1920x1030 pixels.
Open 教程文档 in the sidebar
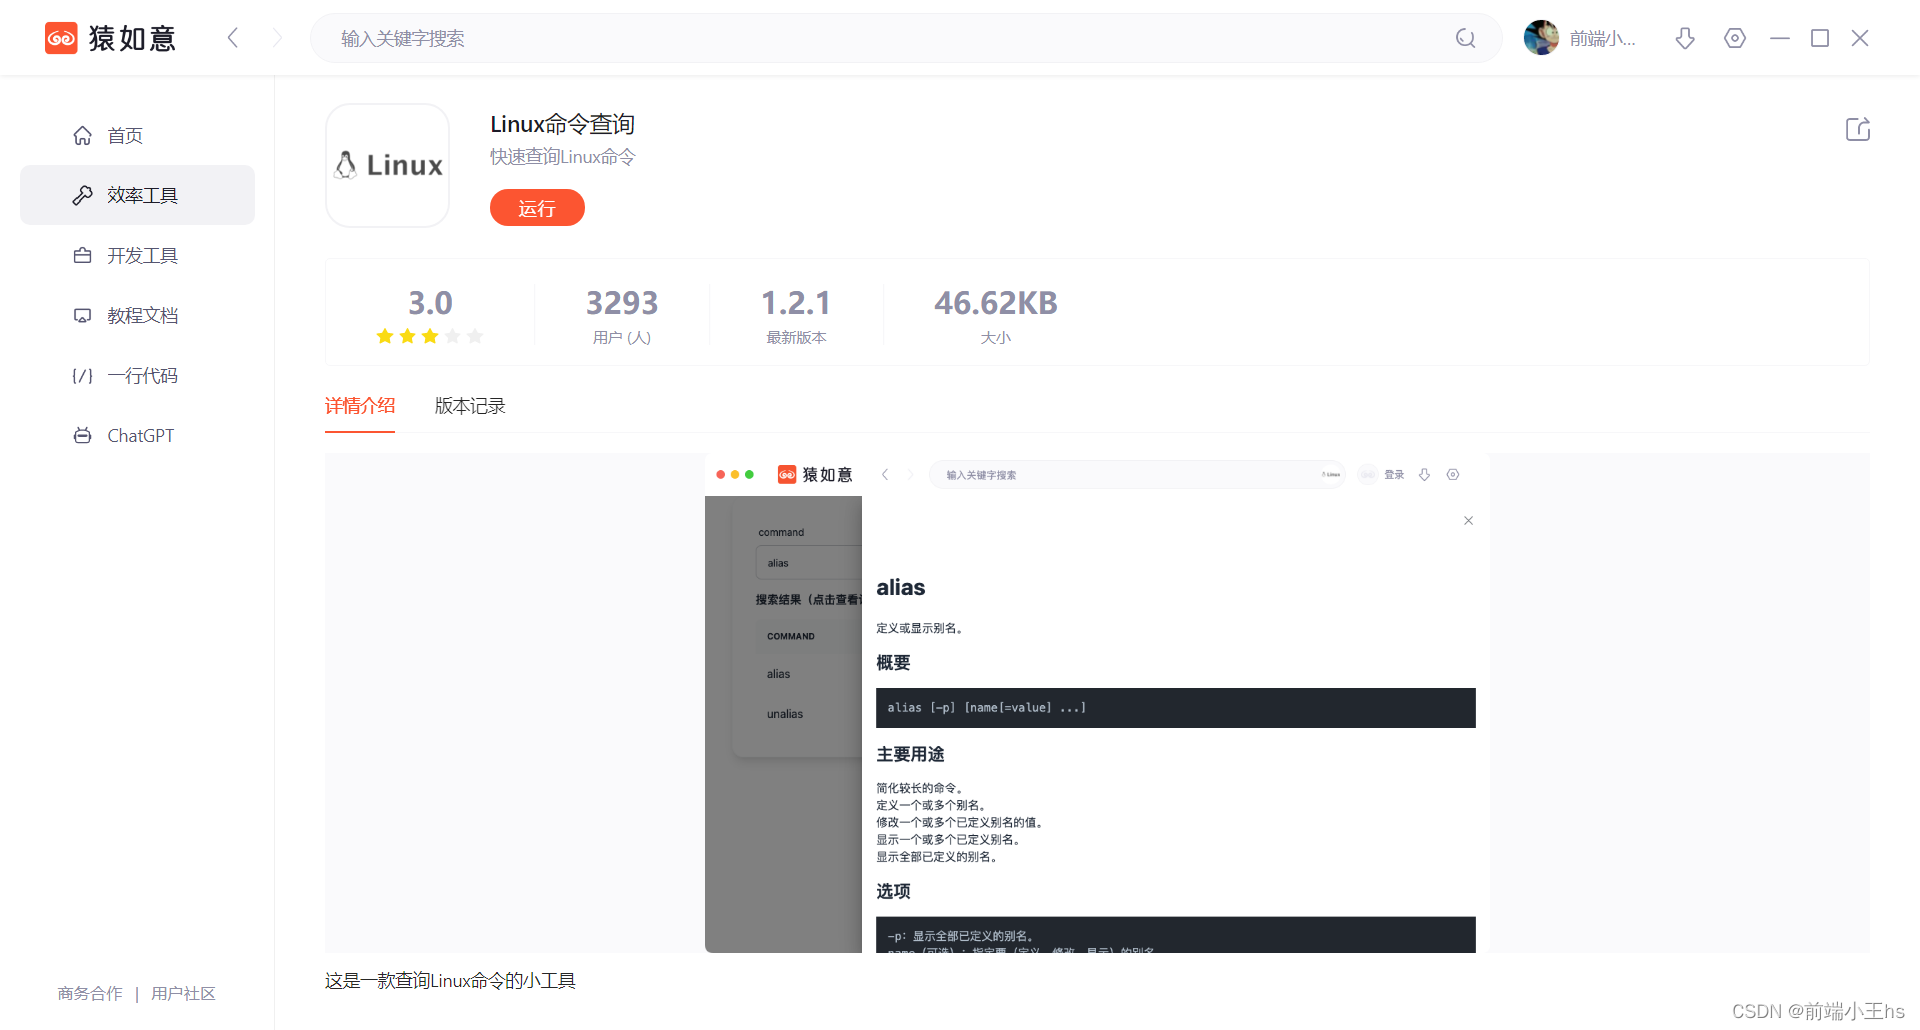tap(137, 315)
